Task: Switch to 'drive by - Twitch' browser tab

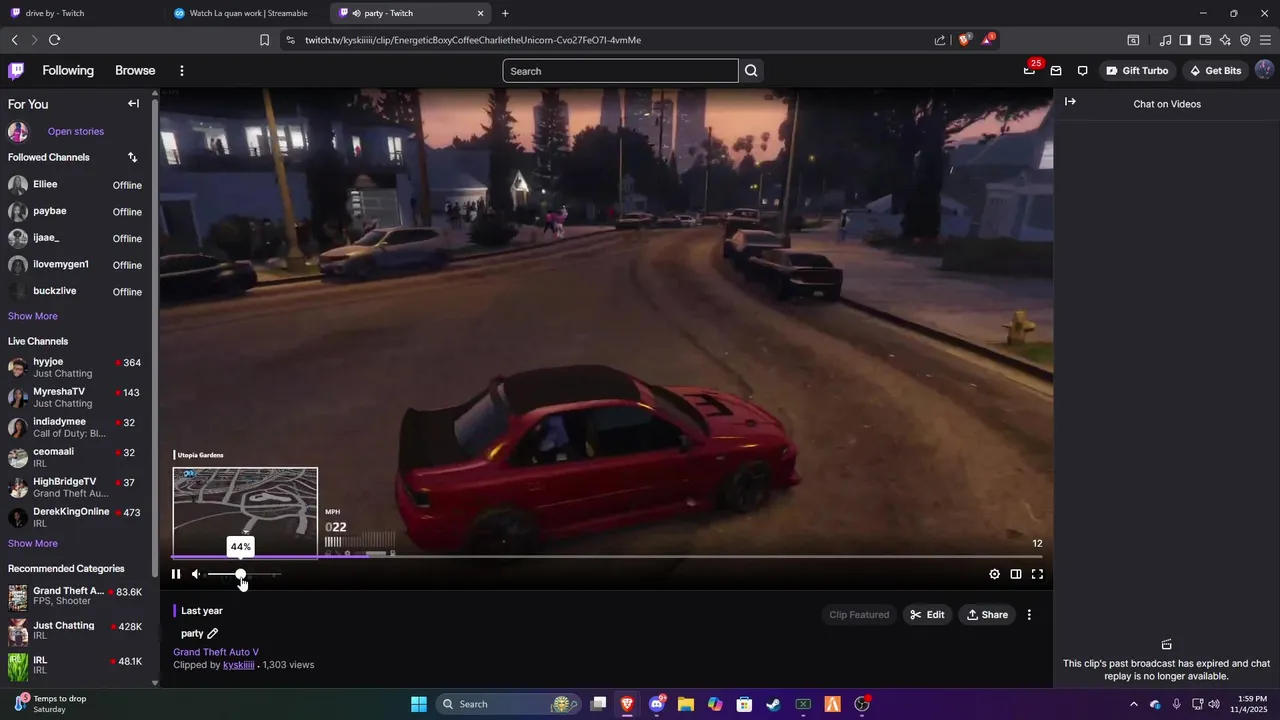Action: 80,13
